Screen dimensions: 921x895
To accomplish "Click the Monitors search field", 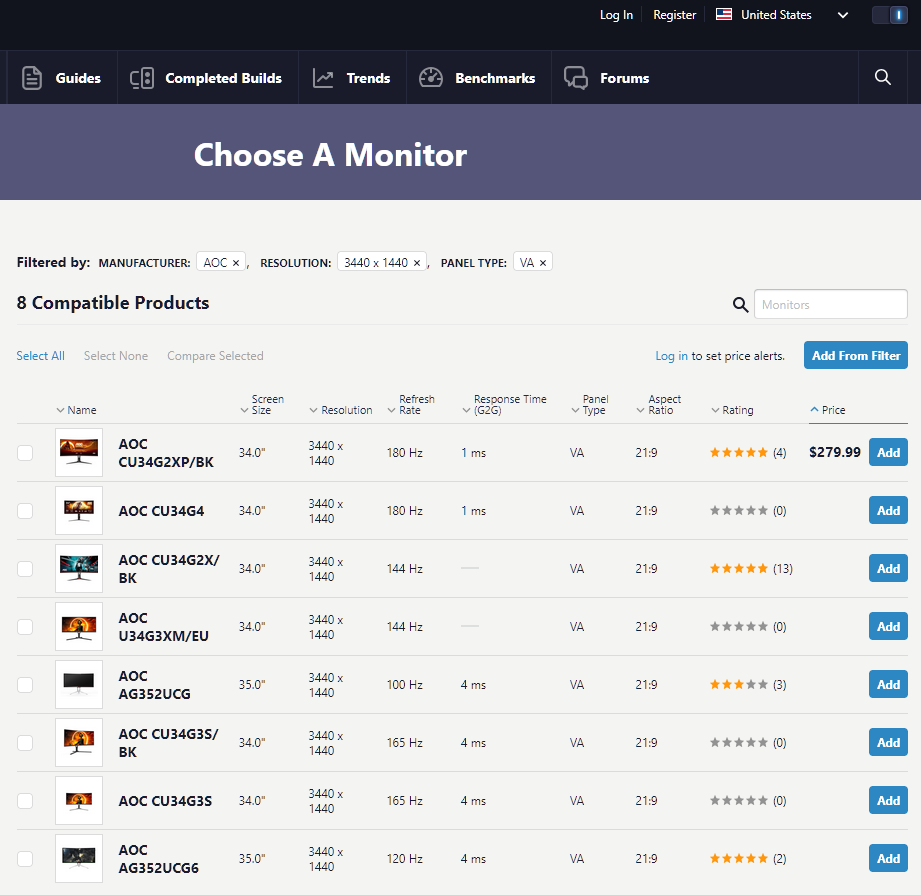I will click(x=831, y=304).
